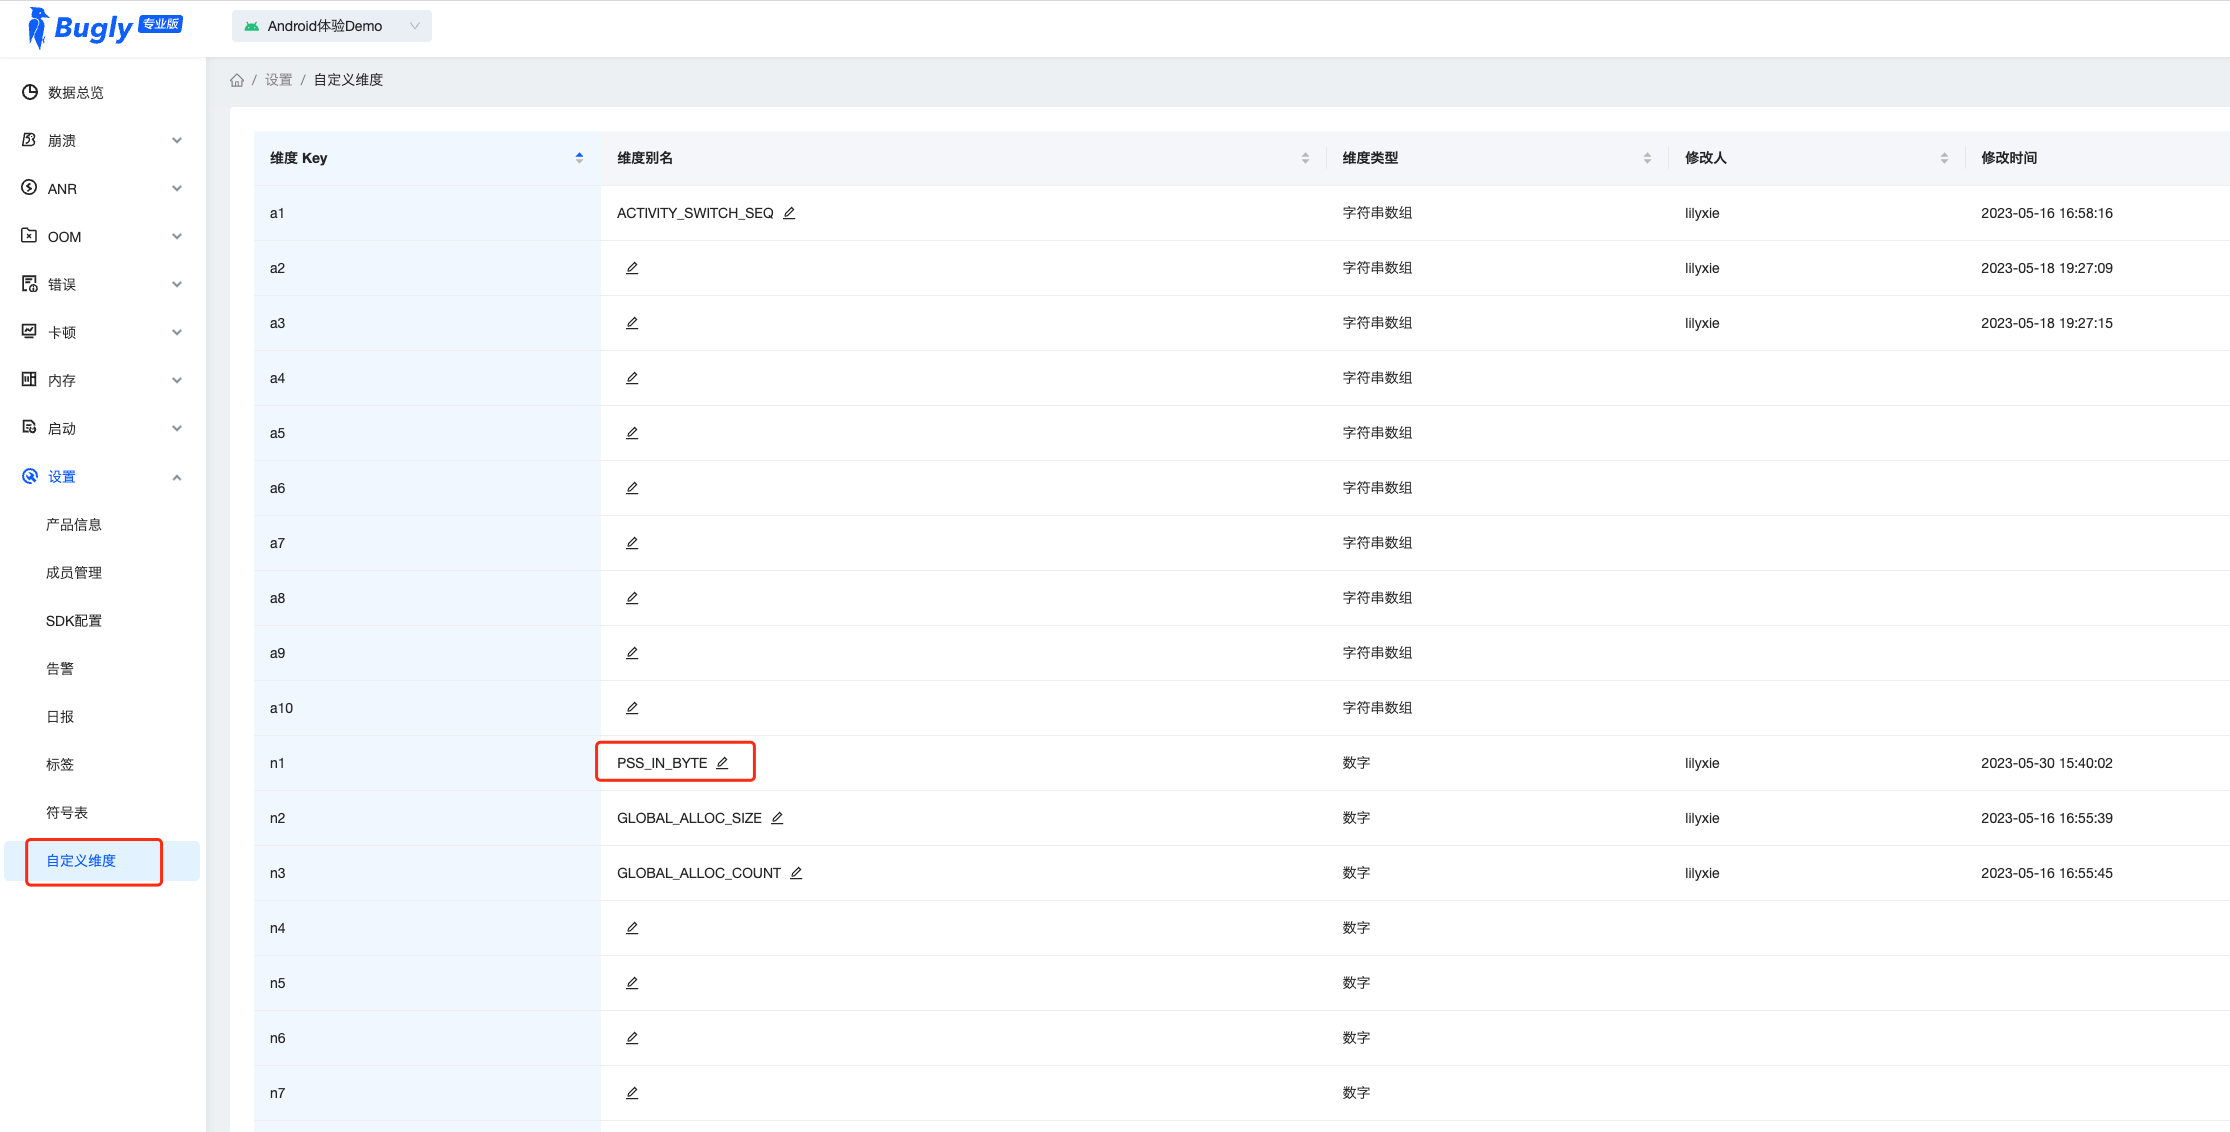Sort by 维度类型 column
The image size is (2230, 1132).
click(x=1647, y=158)
